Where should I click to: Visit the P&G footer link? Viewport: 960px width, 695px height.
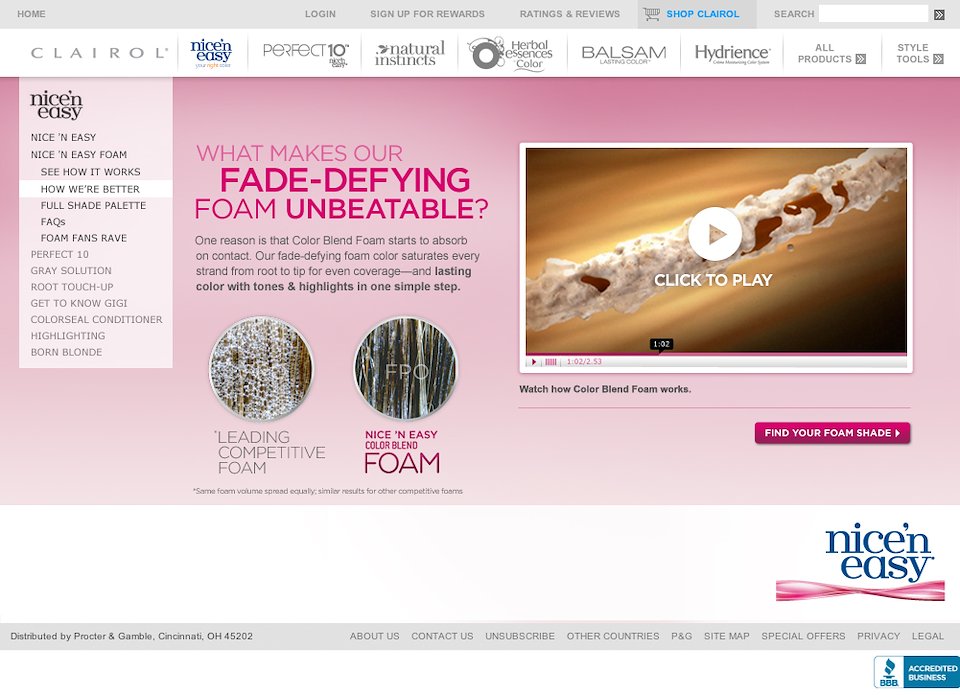point(681,636)
